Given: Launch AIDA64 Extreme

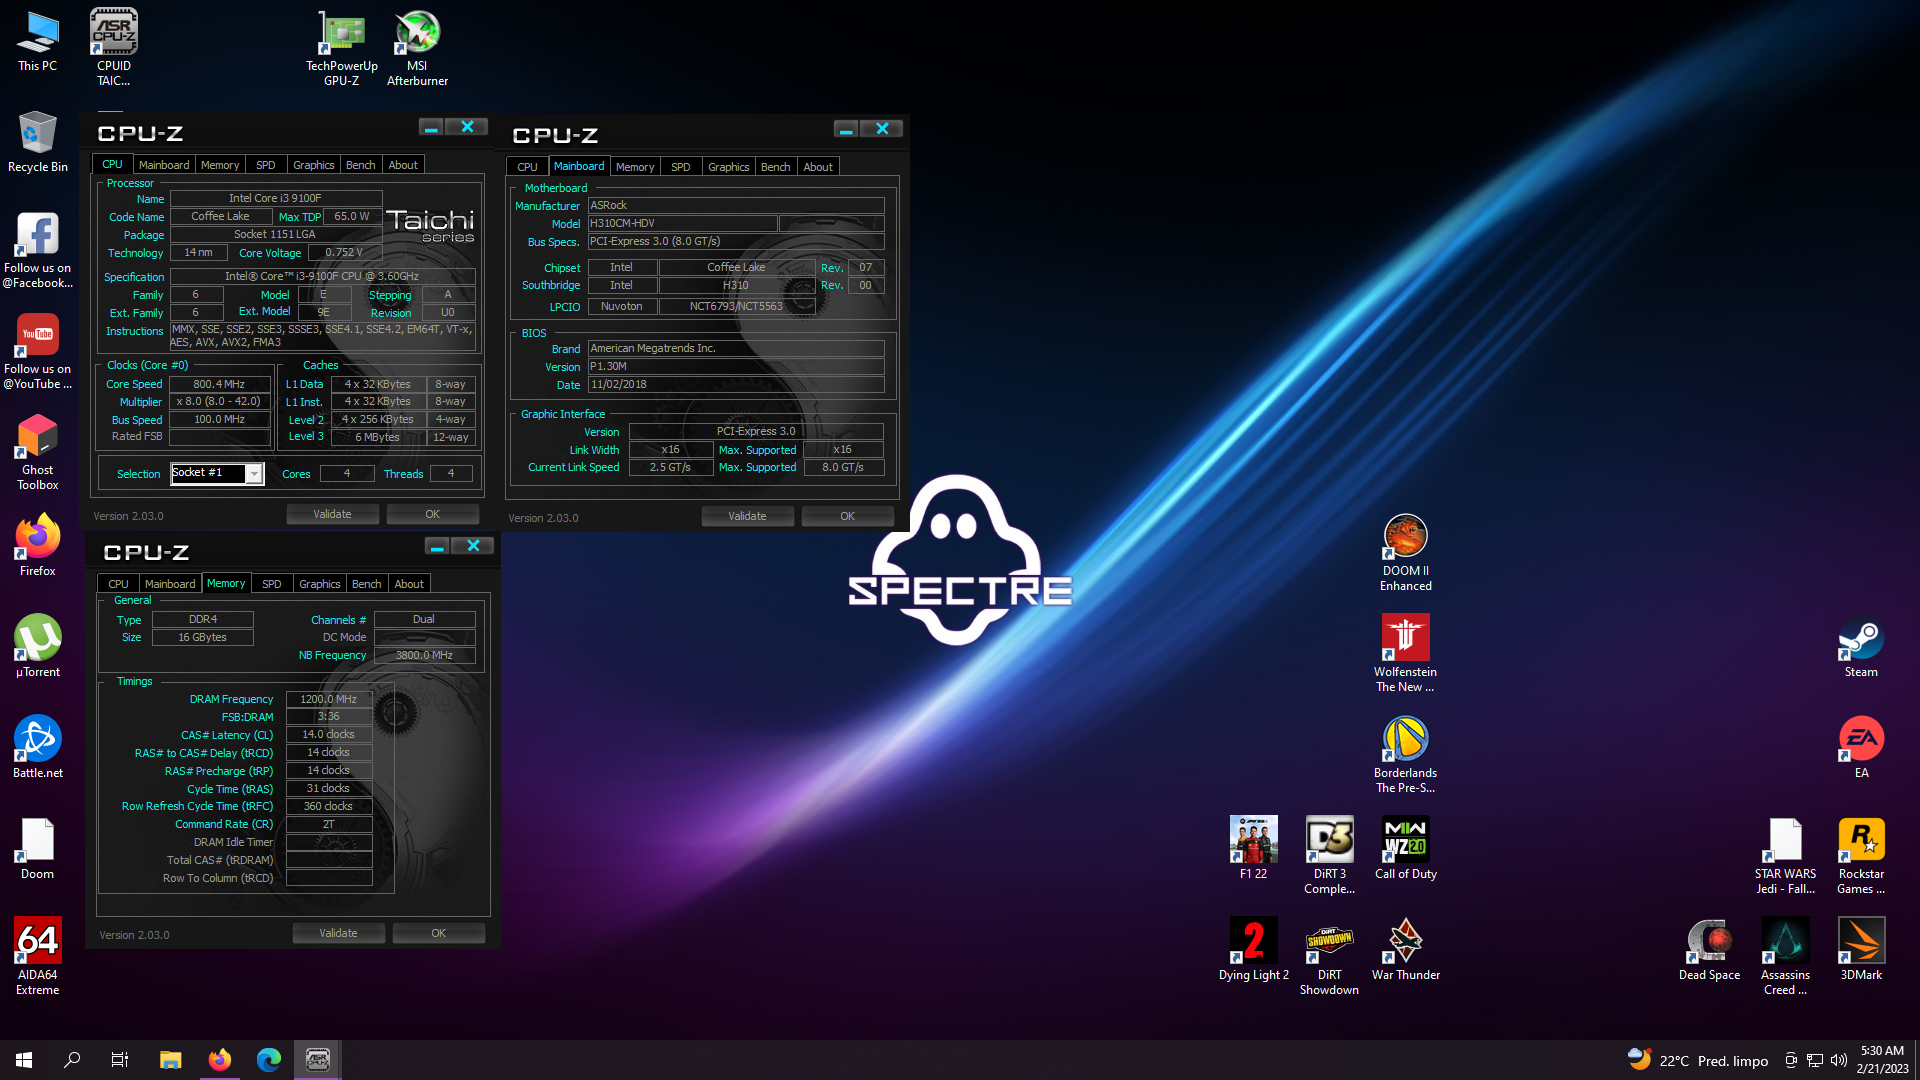Looking at the screenshot, I should 38,956.
